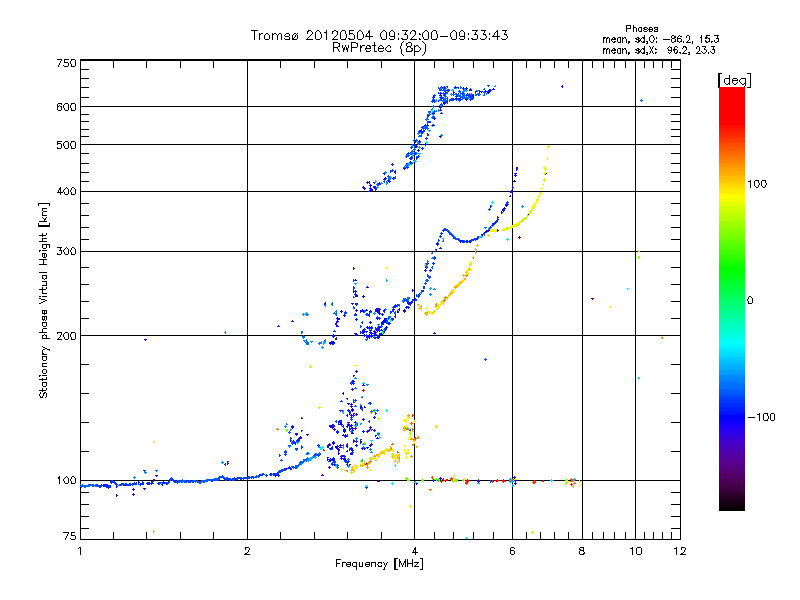Click the y-axis tick '75'
Screen dimensions: 800x600
pyautogui.click(x=70, y=536)
